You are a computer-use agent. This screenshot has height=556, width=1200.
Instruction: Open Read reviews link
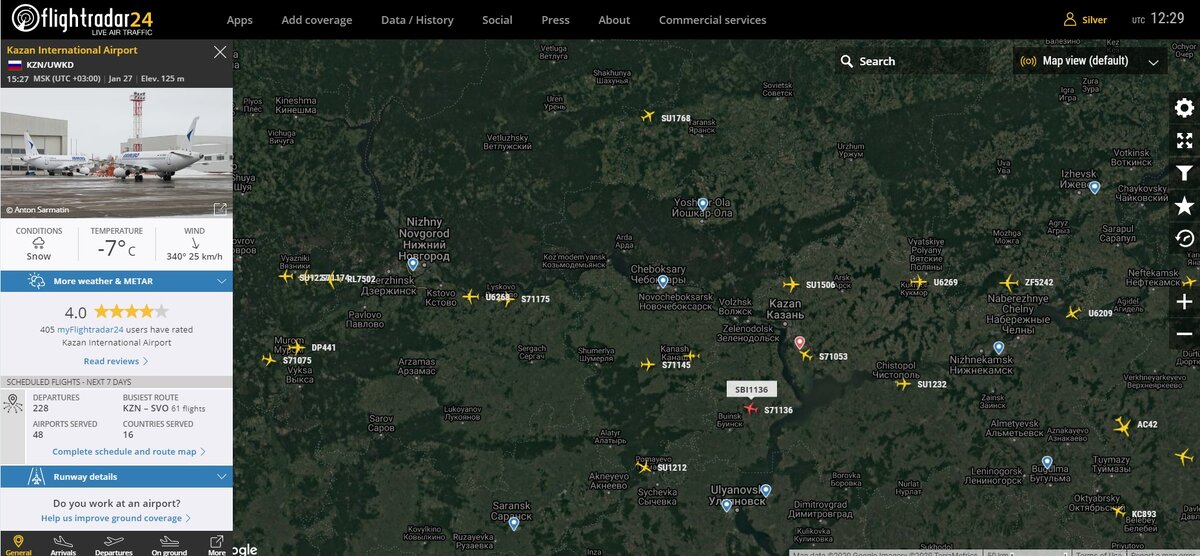coord(116,361)
